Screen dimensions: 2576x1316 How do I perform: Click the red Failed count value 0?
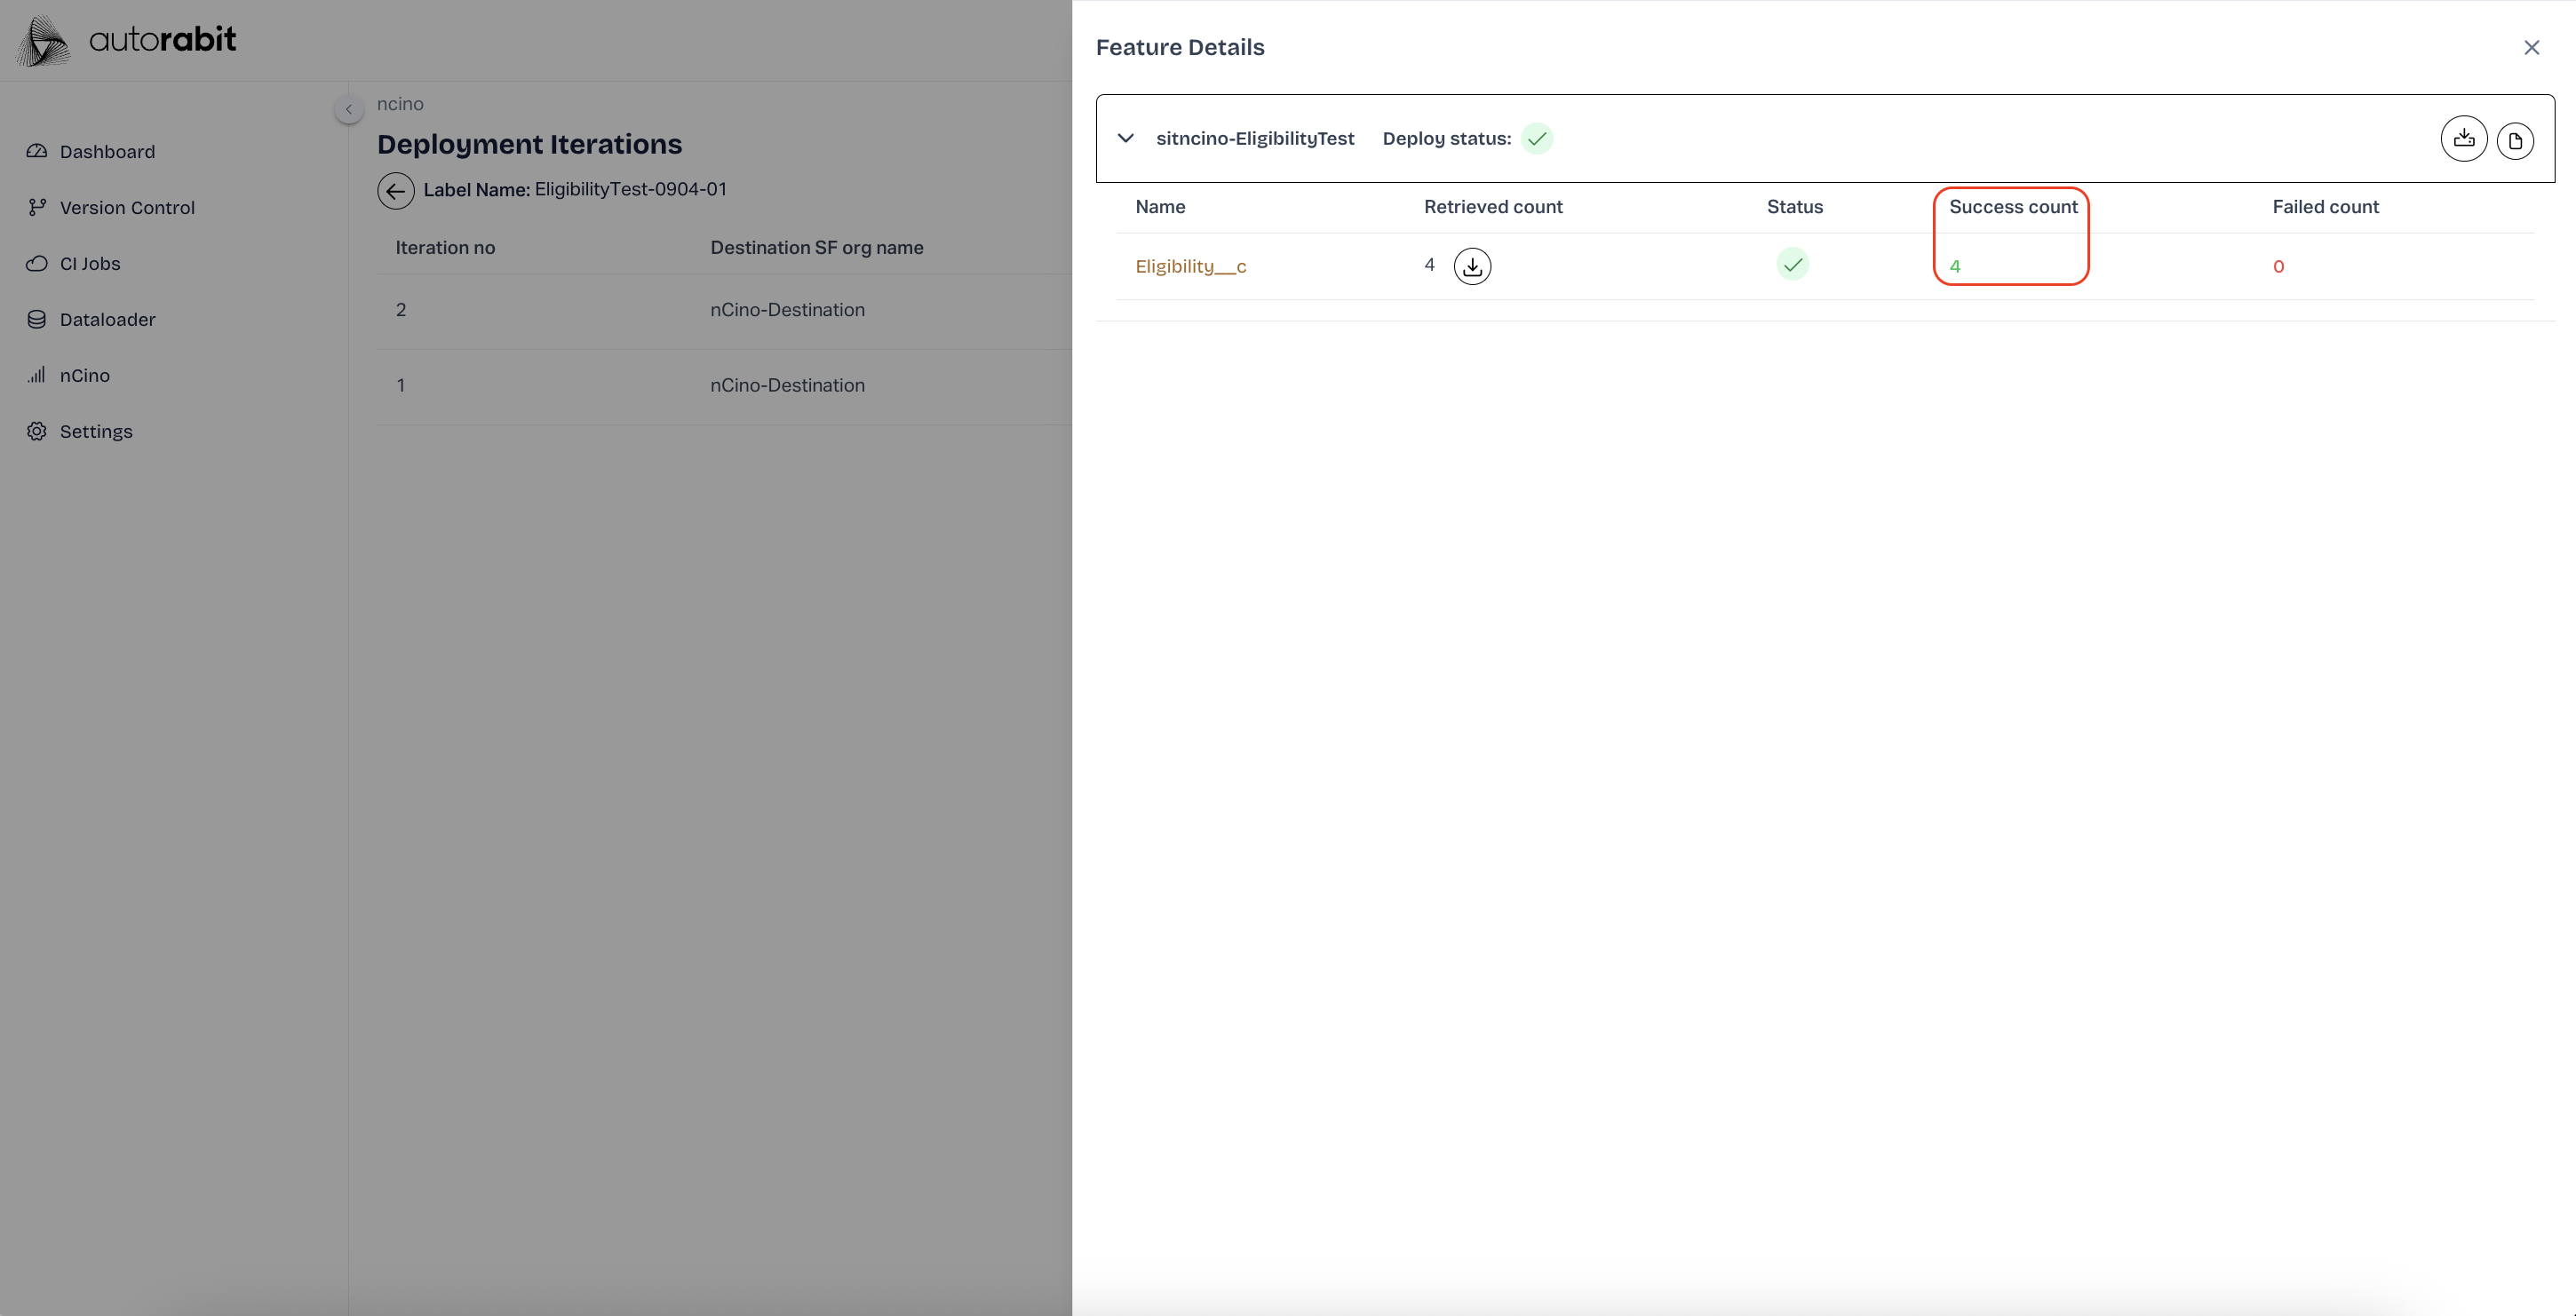coord(2278,266)
